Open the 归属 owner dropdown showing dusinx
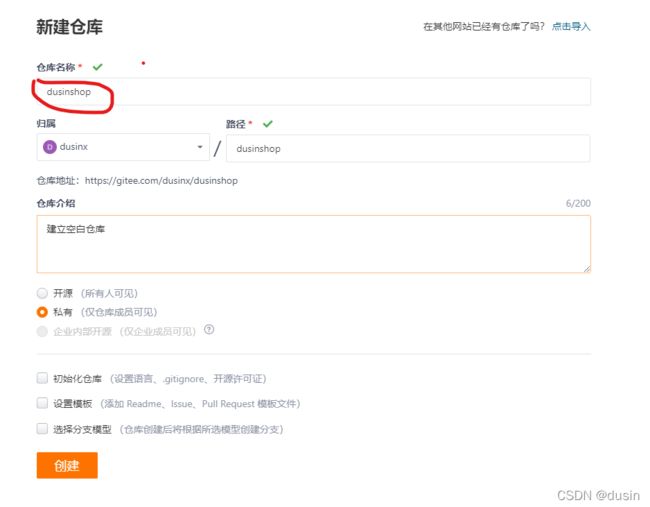The width and height of the screenshot is (650, 507). [x=123, y=147]
